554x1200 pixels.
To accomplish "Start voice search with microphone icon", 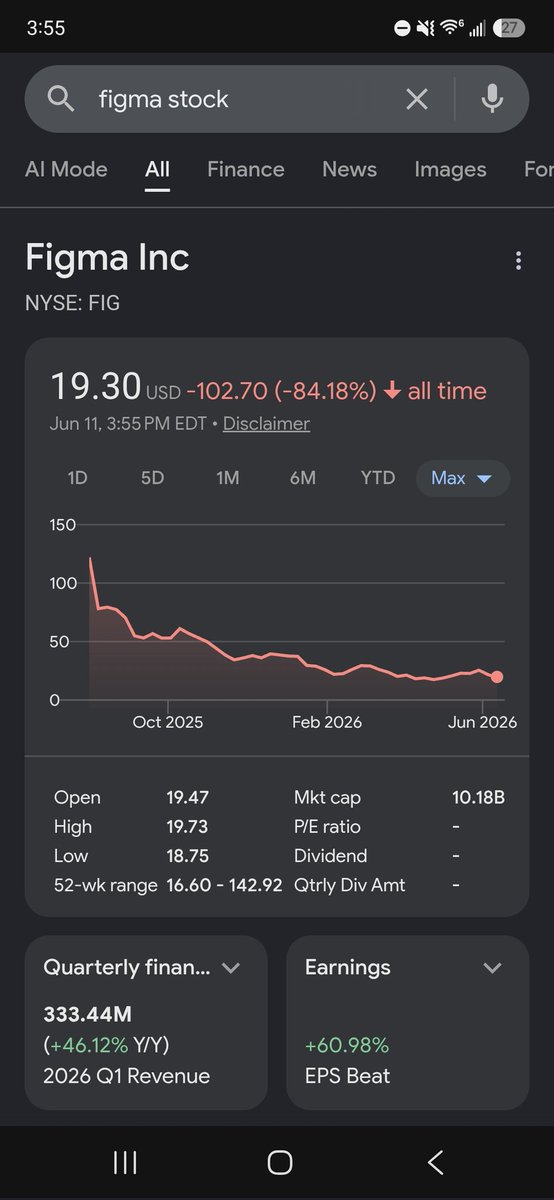I will point(491,98).
